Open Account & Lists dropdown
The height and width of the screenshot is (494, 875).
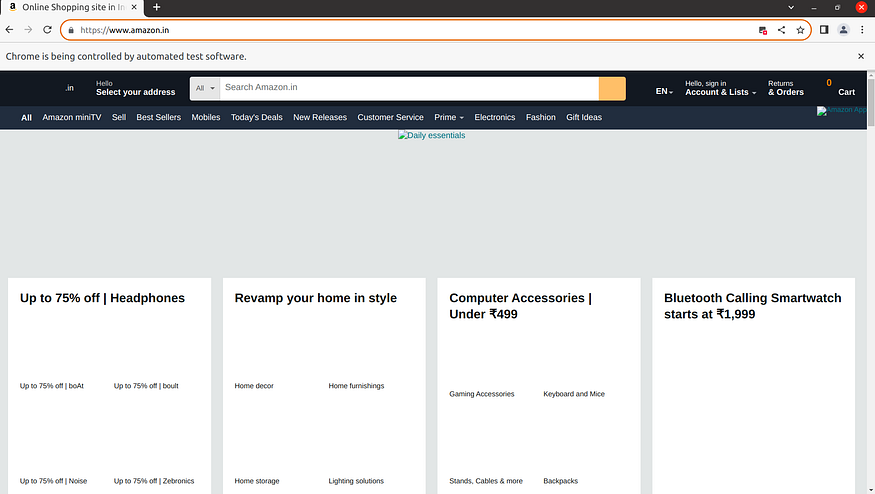[720, 88]
